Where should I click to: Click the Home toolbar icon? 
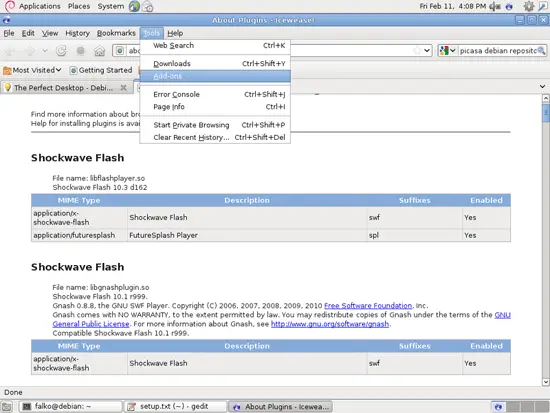(x=100, y=51)
